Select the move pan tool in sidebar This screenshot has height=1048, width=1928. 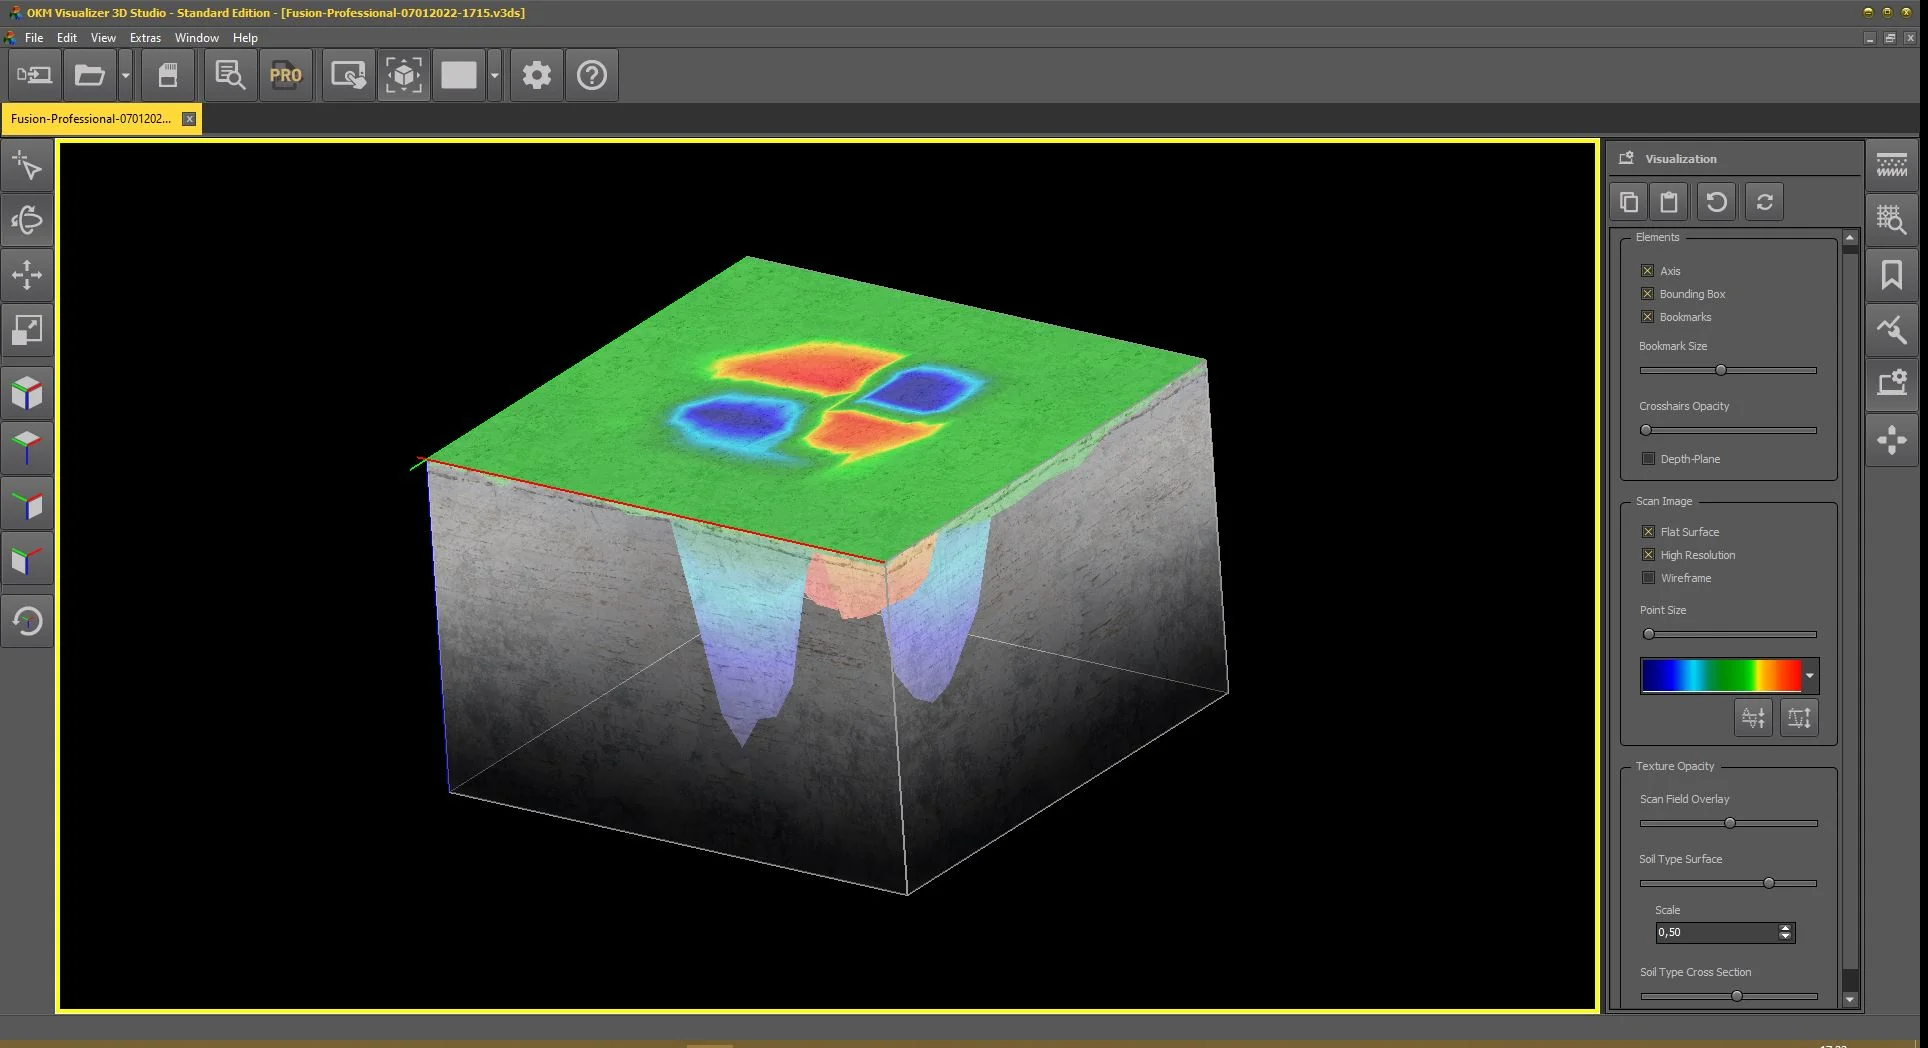27,275
